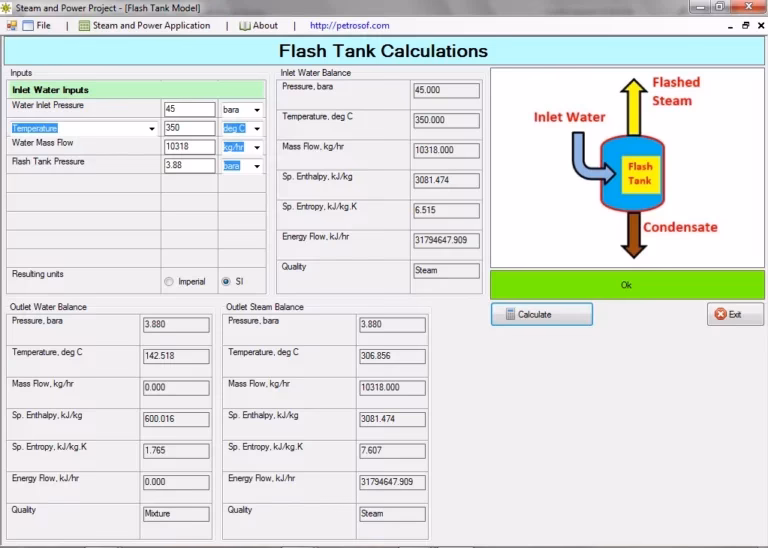Open the deg C unit dropdown
This screenshot has height=548, width=768.
pyautogui.click(x=257, y=129)
